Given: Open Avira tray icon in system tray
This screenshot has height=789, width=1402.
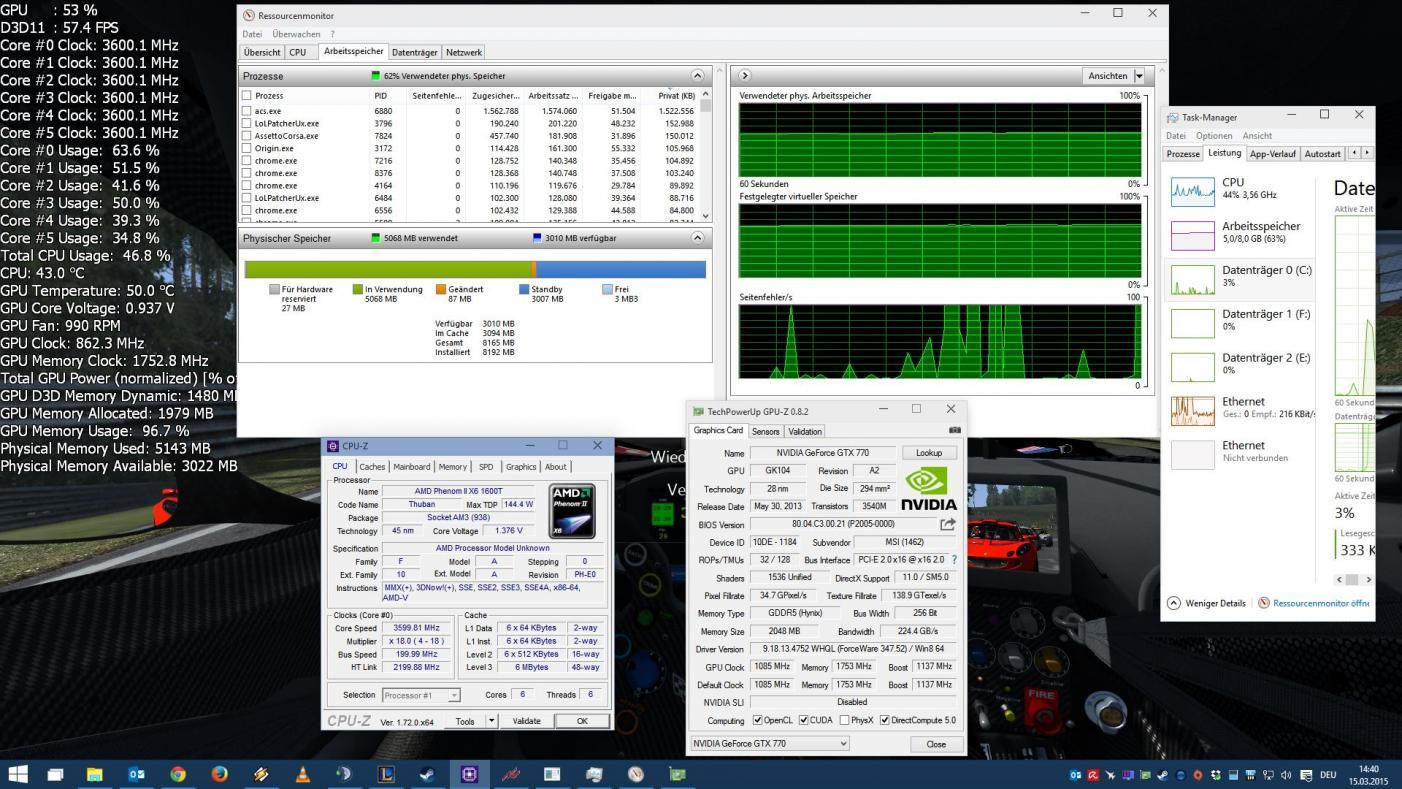Looking at the screenshot, I should (x=1093, y=775).
